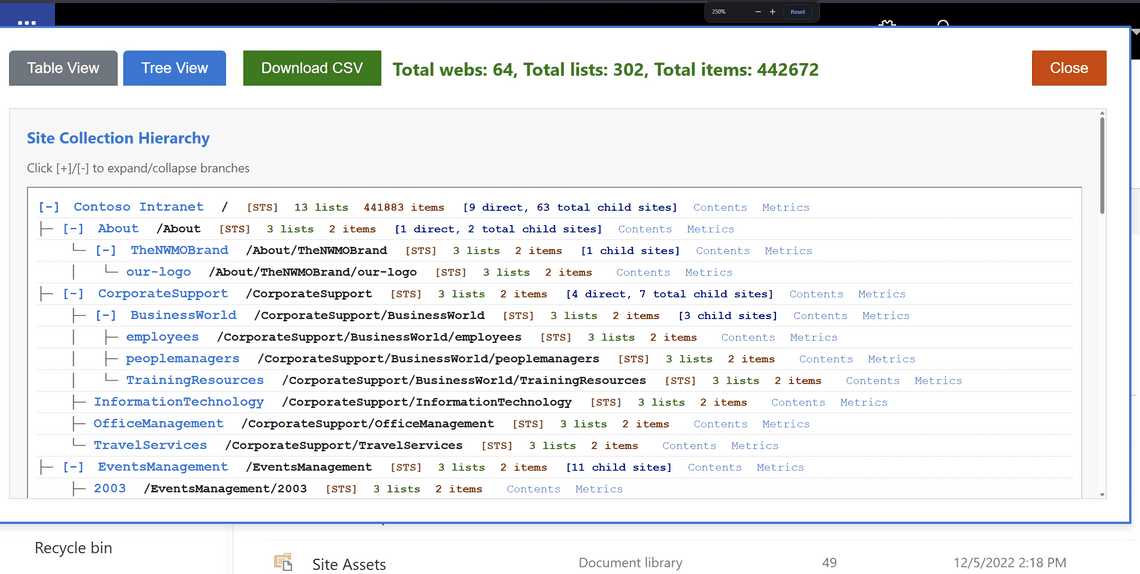Screen dimensions: 1140x574
Task: Open Site Assets library in background page
Action: (349, 565)
